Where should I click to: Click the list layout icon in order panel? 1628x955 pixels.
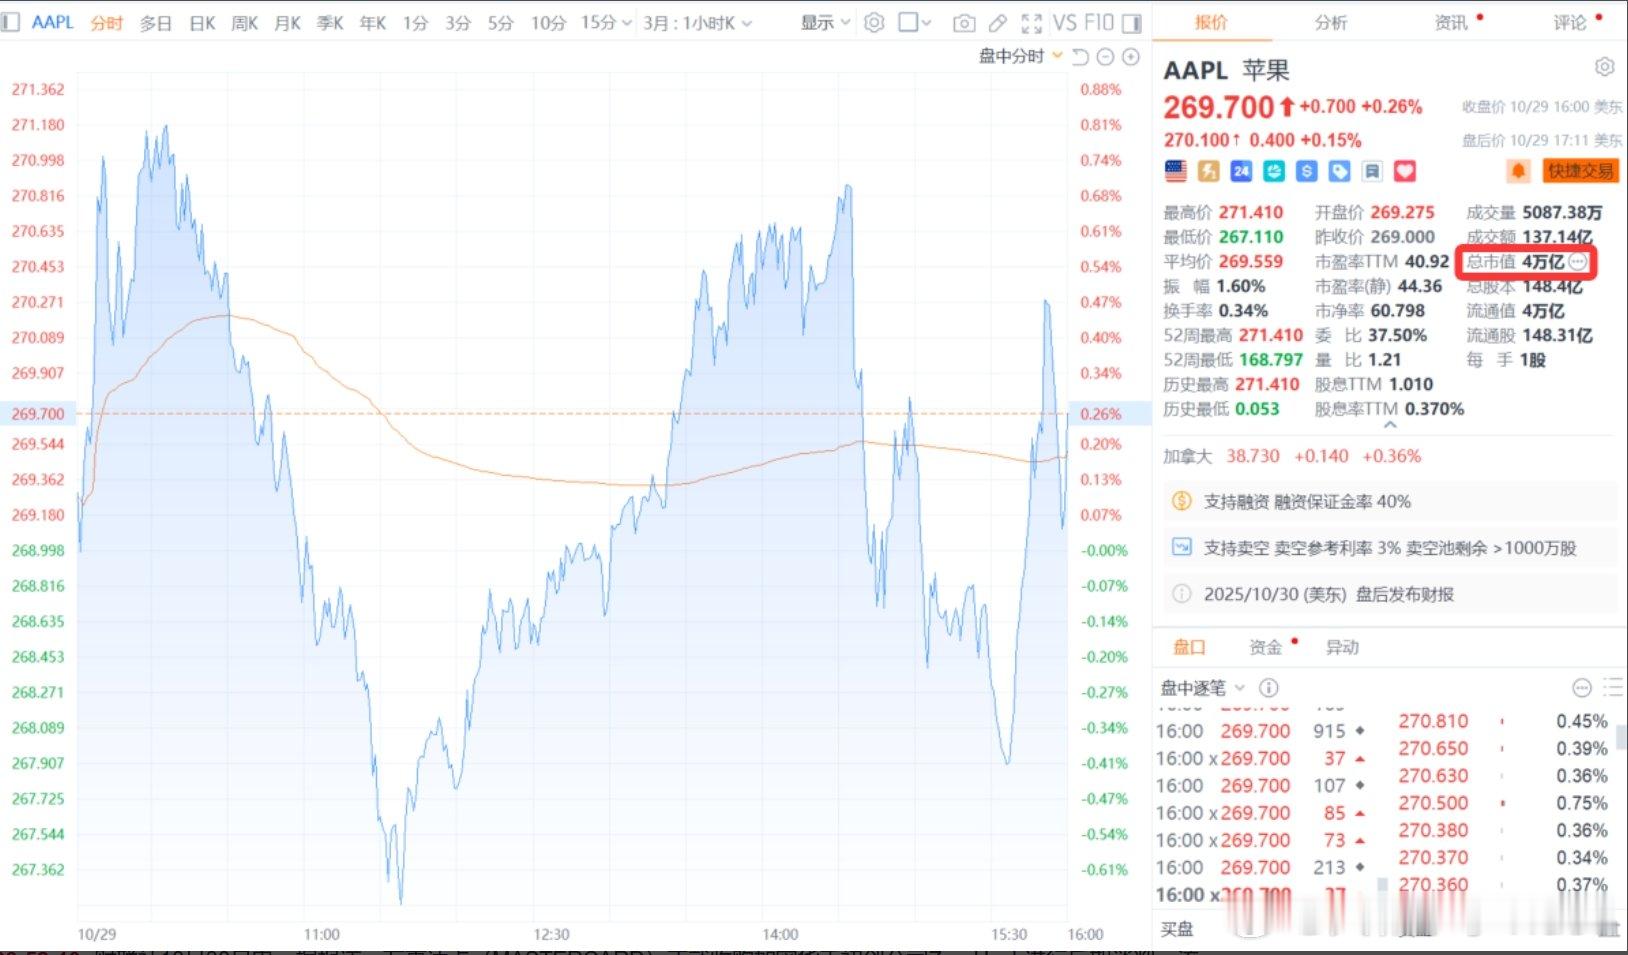[x=1612, y=687]
